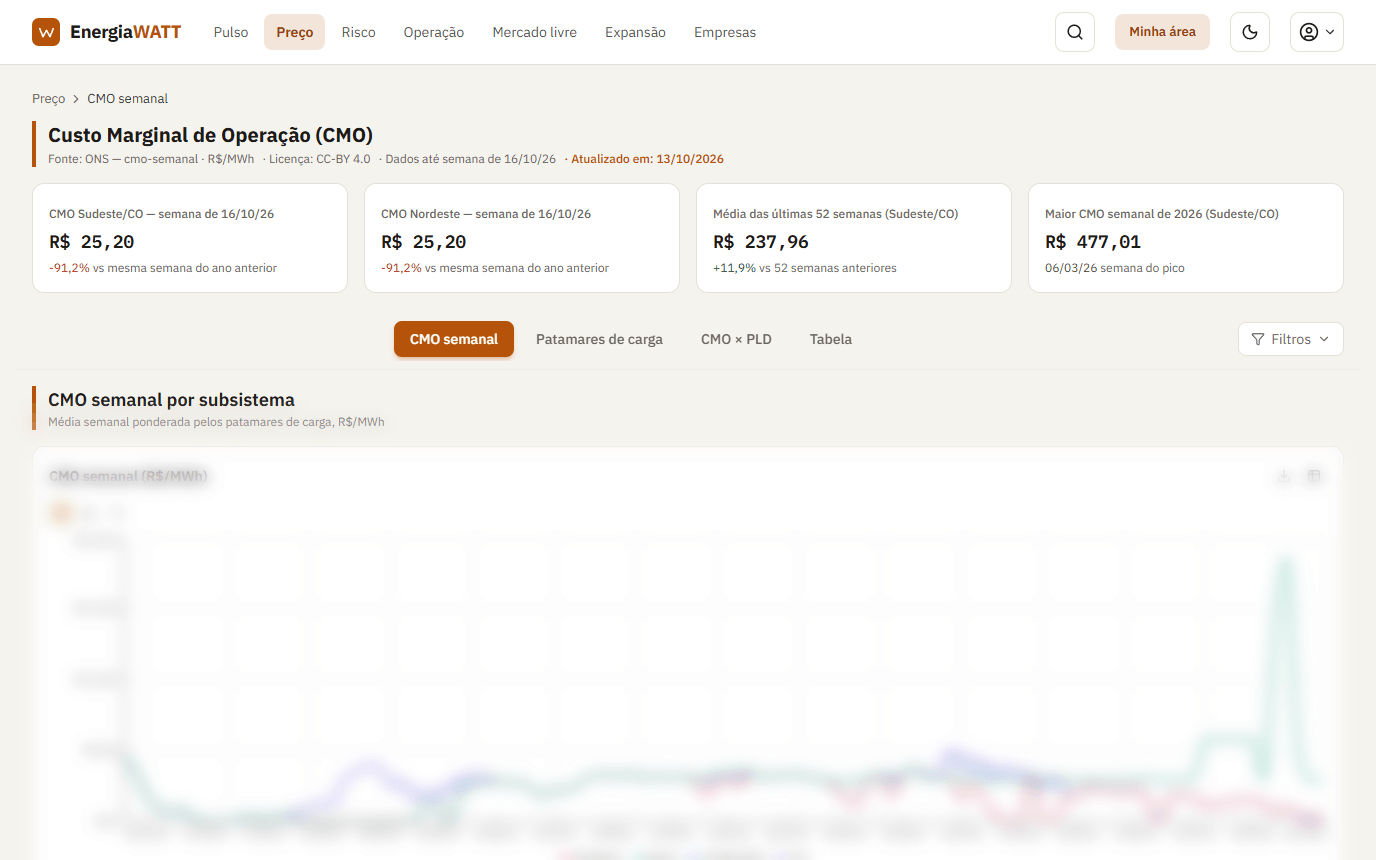Screen dimensions: 1376x860
Task: Click 'Média das últimas 52 semanas (Sudeste/CO)' label
Action: (836, 214)
